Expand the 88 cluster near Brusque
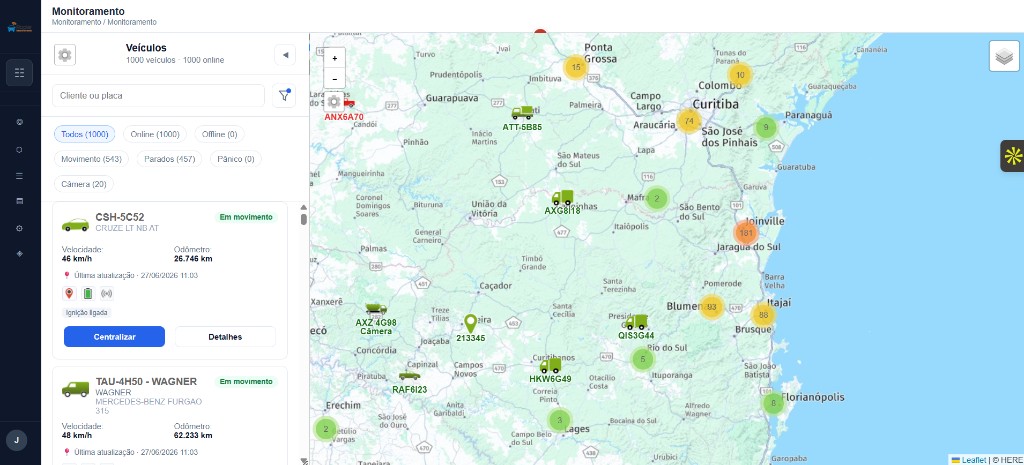 pos(763,315)
